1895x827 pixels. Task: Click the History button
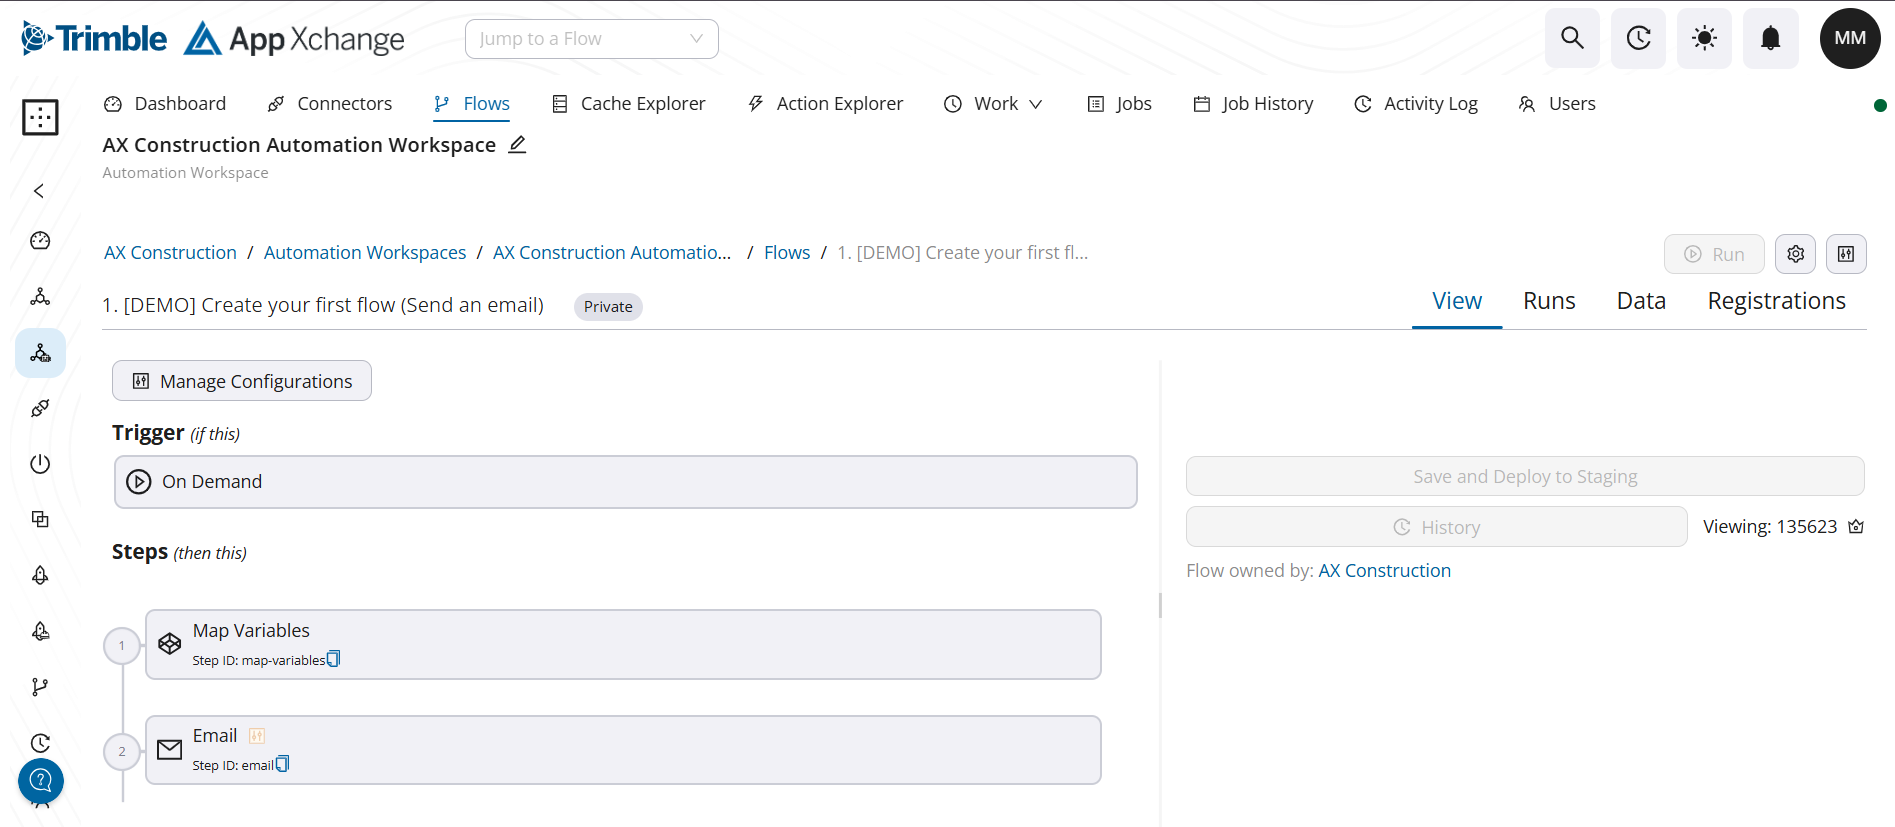(1436, 527)
